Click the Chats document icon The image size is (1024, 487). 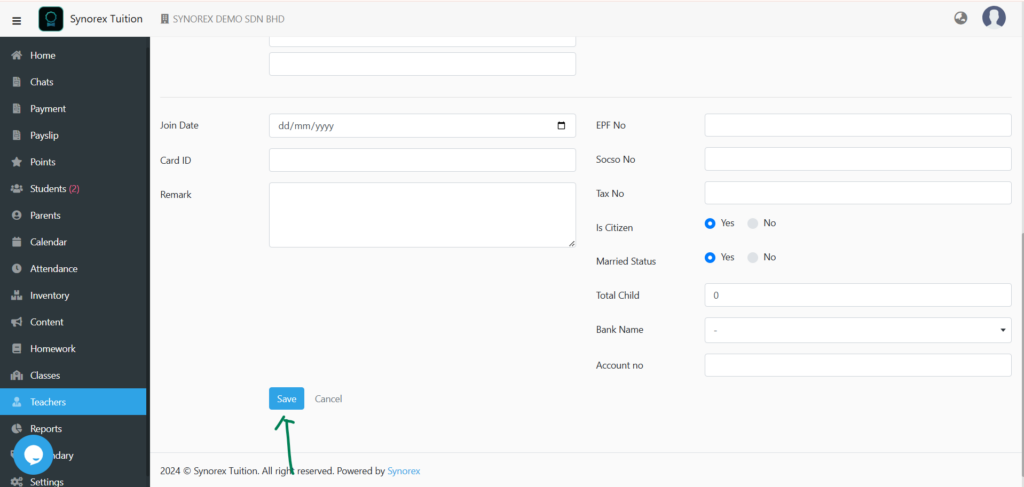17,82
